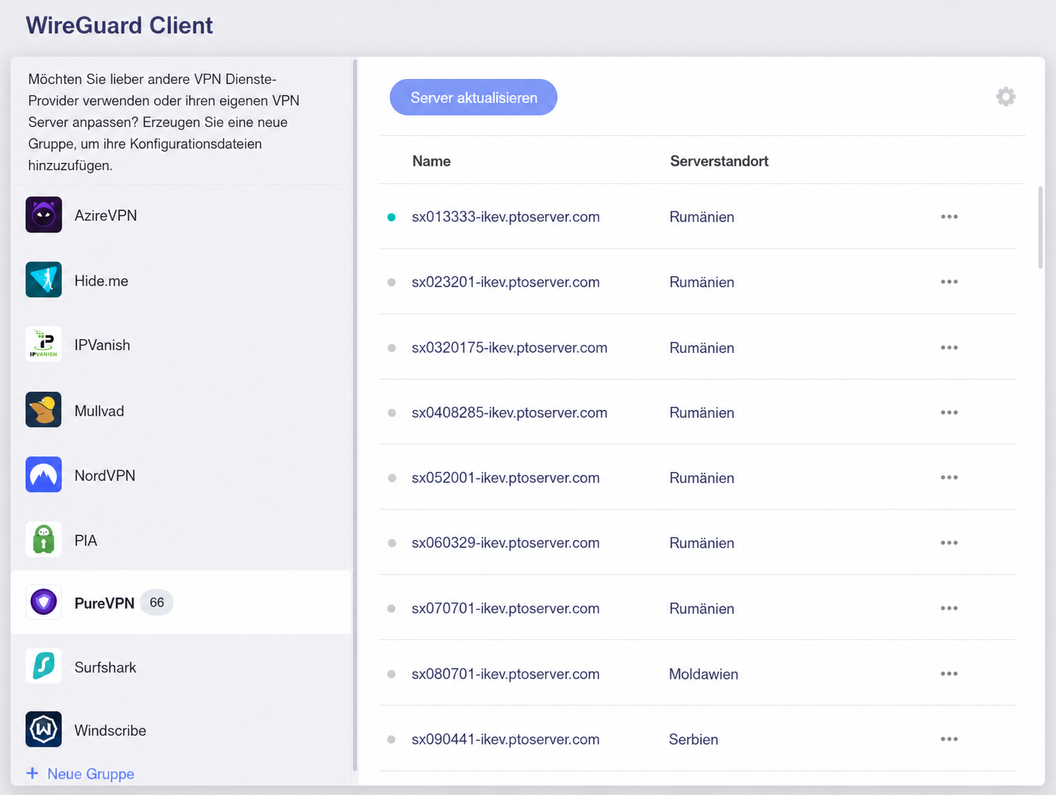Select server sx060329-ikev.ptoserver.com
The image size is (1056, 795).
(x=506, y=543)
